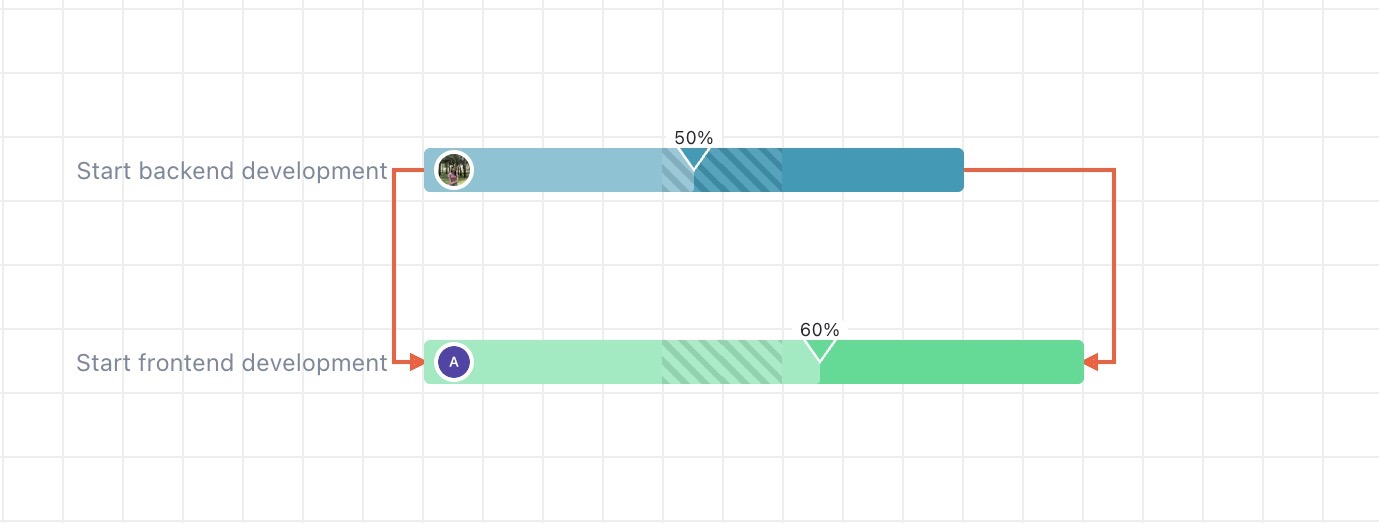The image size is (1379, 523).
Task: Click the arrowhead pointing into frontend bar's left end
Action: pos(416,362)
